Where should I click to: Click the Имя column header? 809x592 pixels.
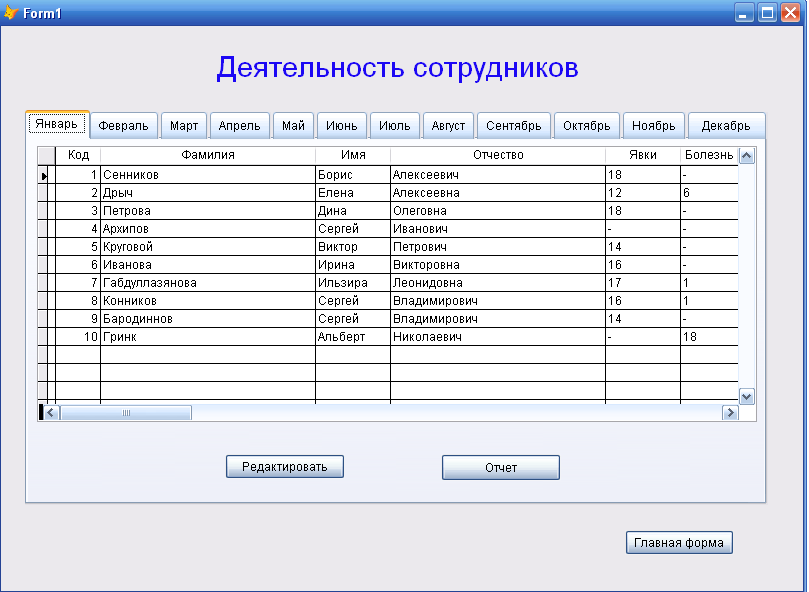pos(353,155)
